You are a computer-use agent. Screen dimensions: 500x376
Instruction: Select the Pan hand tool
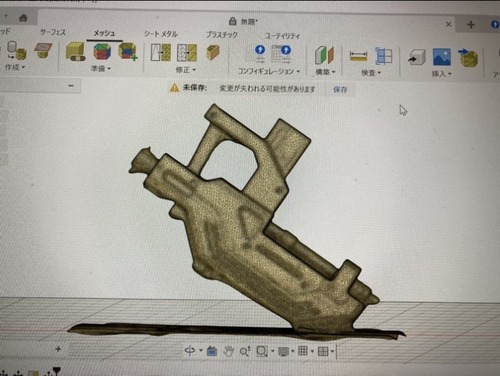point(228,351)
